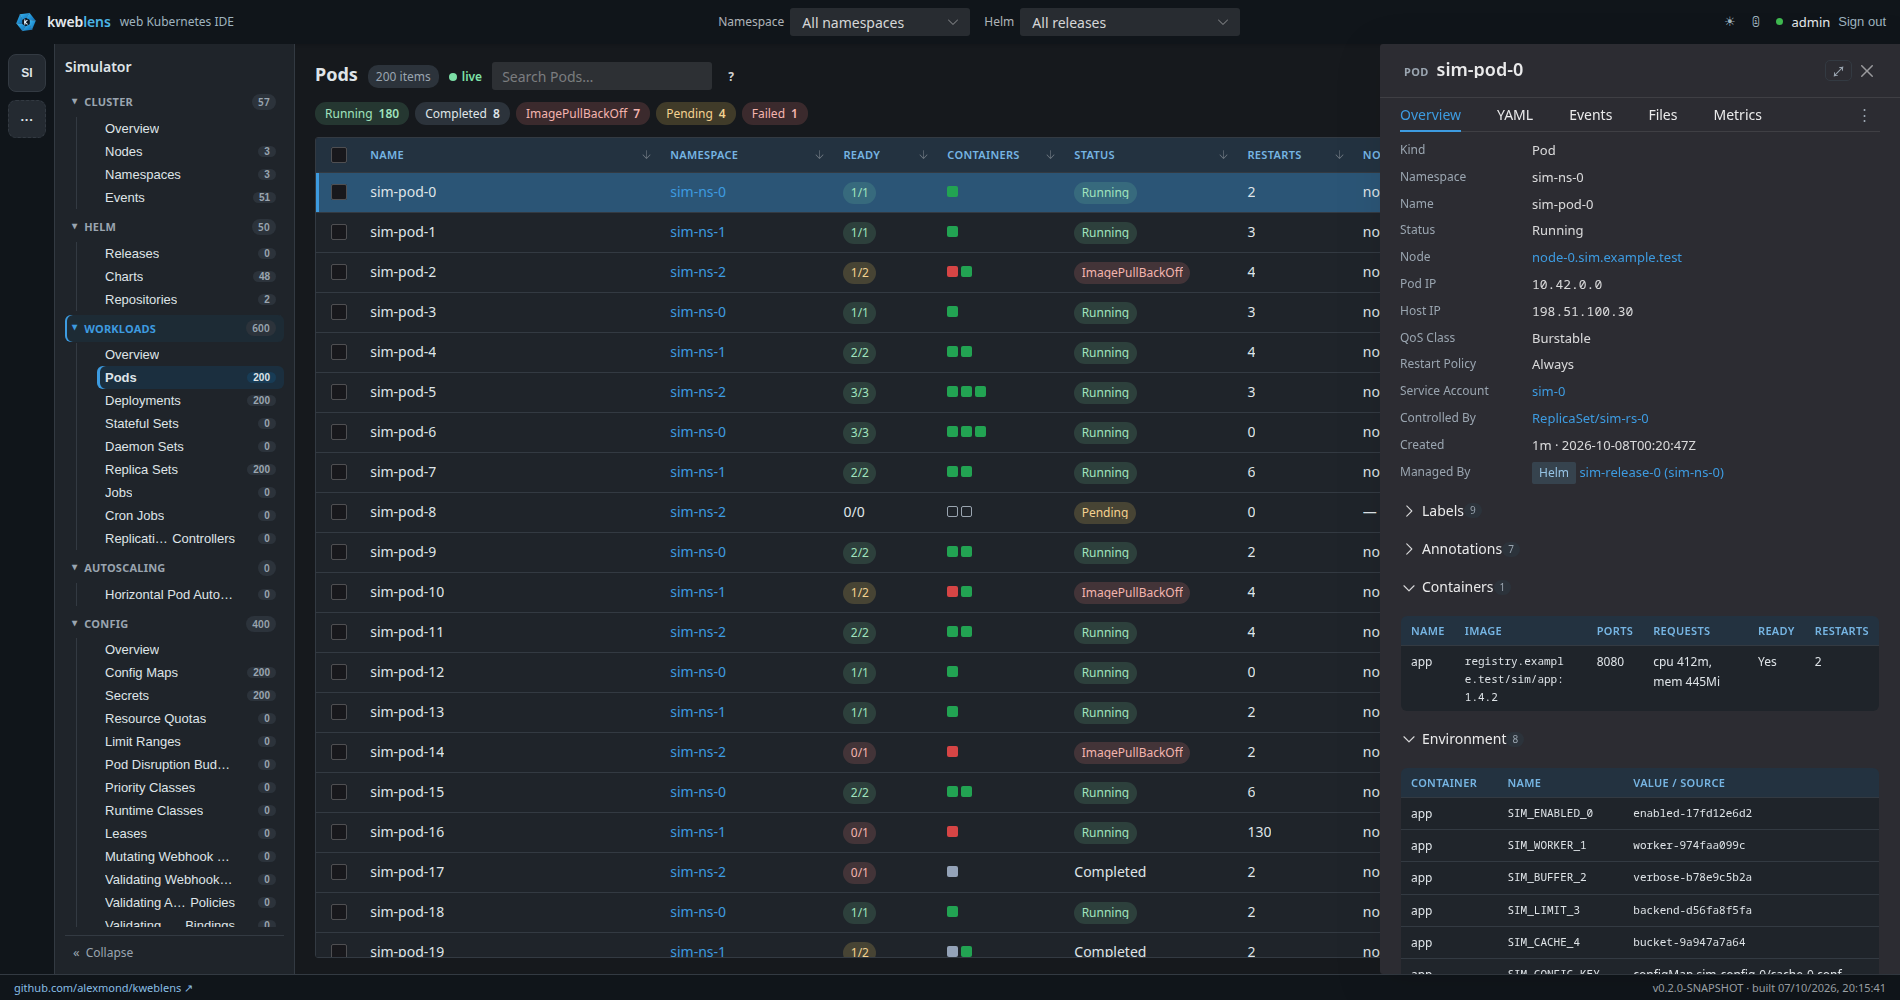
Task: Expand the Labels section in pod overview
Action: click(1440, 511)
